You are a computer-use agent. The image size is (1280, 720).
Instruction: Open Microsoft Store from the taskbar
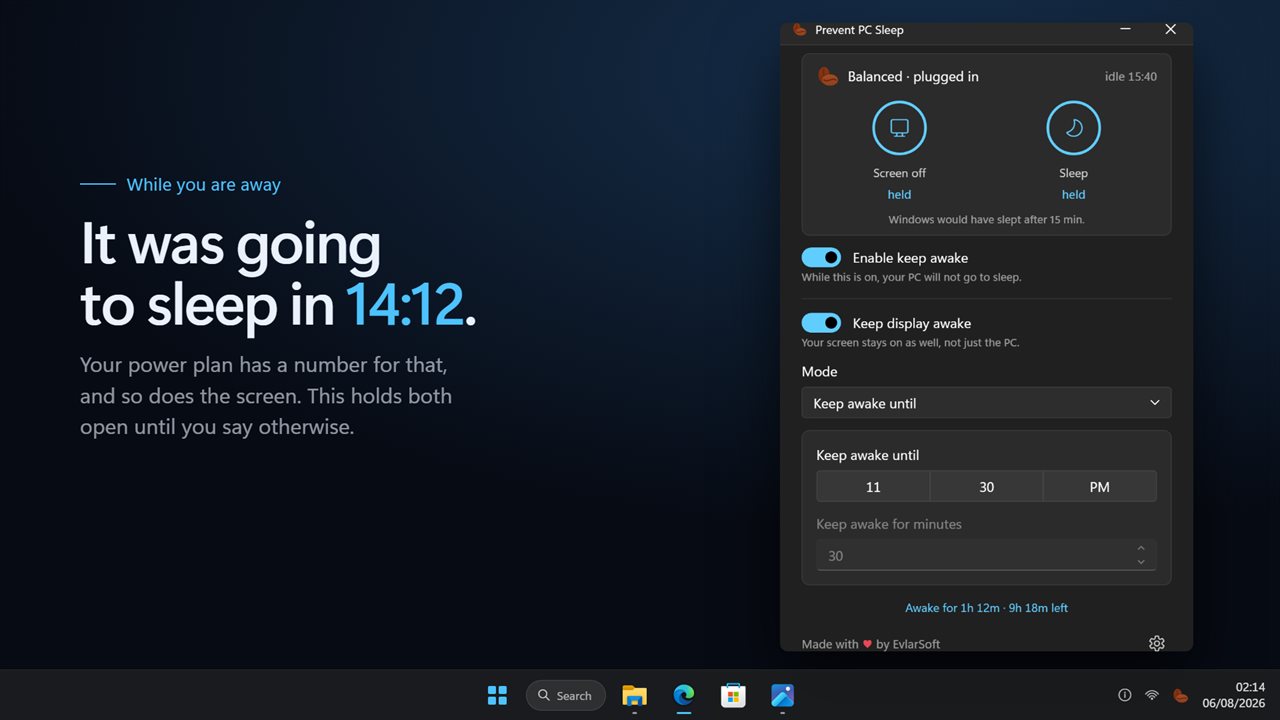[733, 695]
